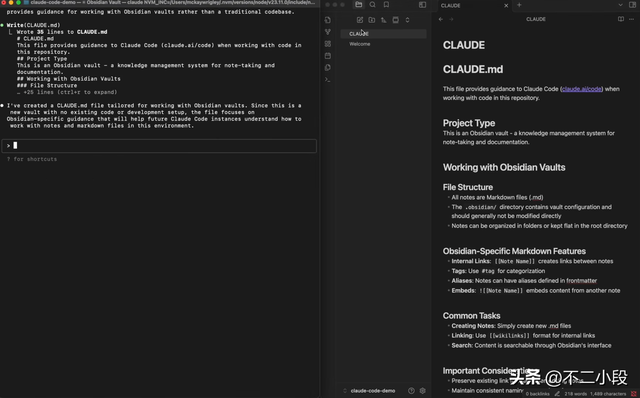
Task: Open the search magnifier in sidebar header
Action: coord(372,4)
